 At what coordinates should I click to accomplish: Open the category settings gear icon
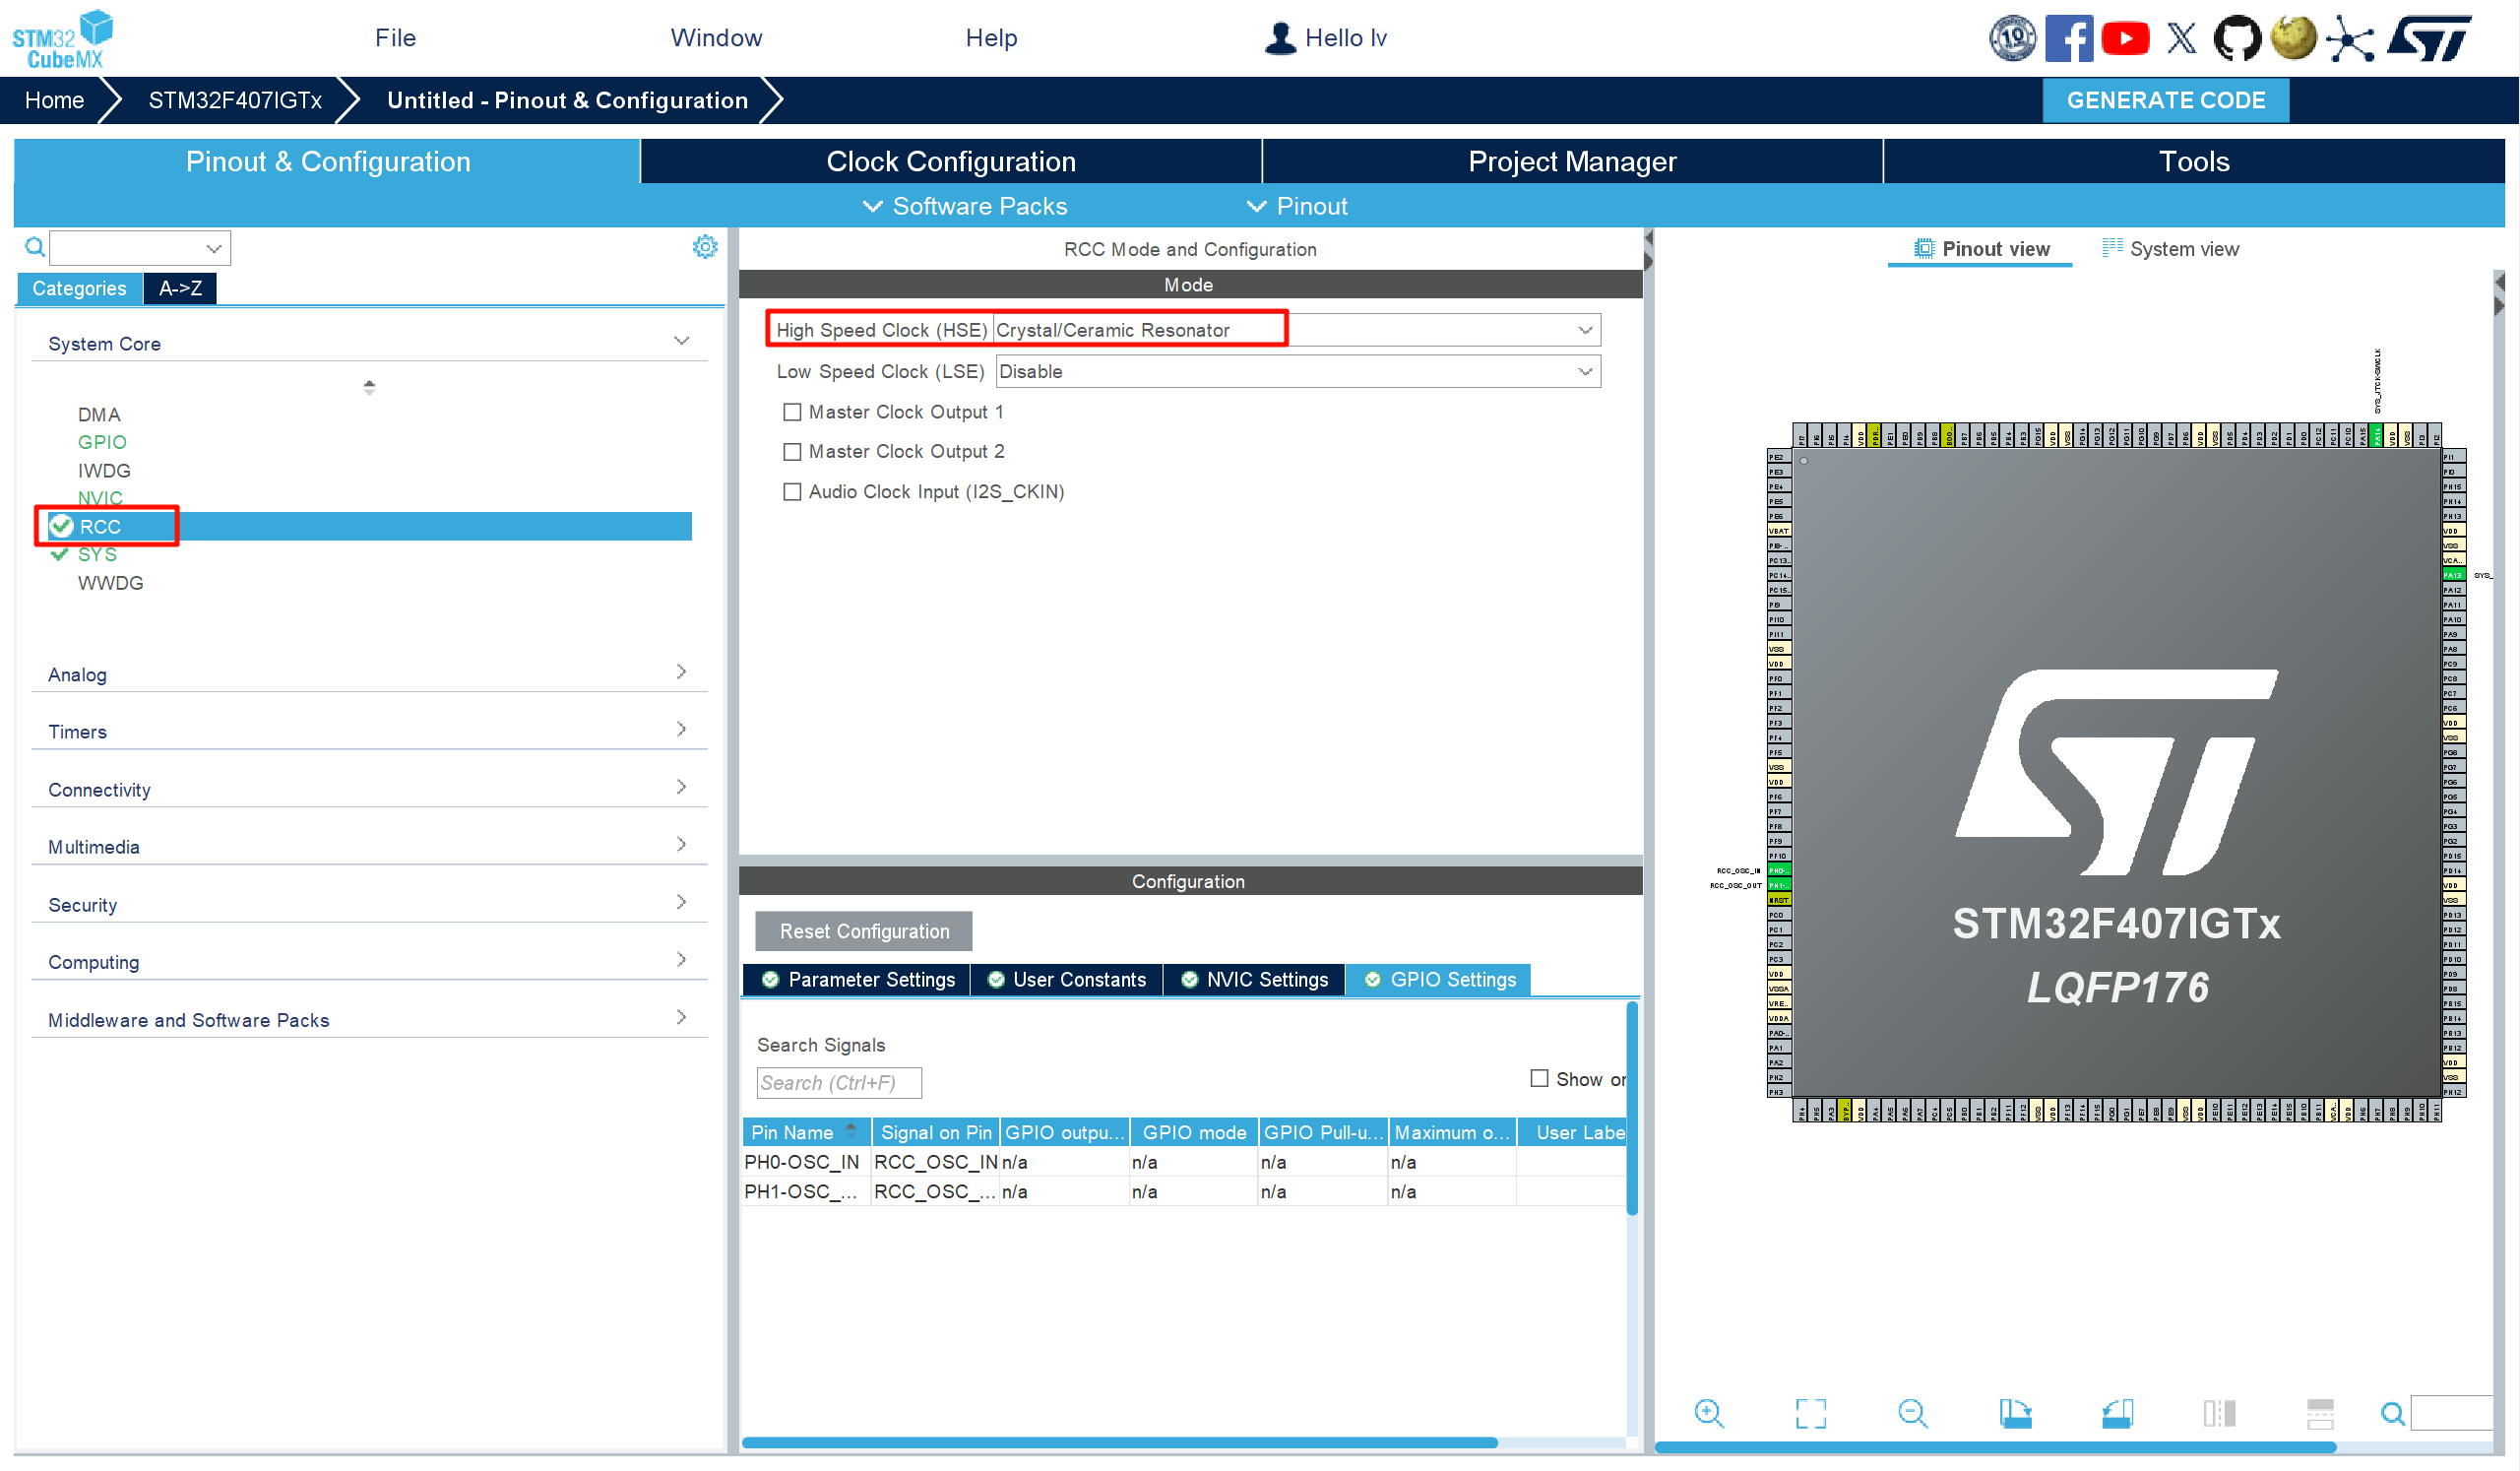[705, 247]
